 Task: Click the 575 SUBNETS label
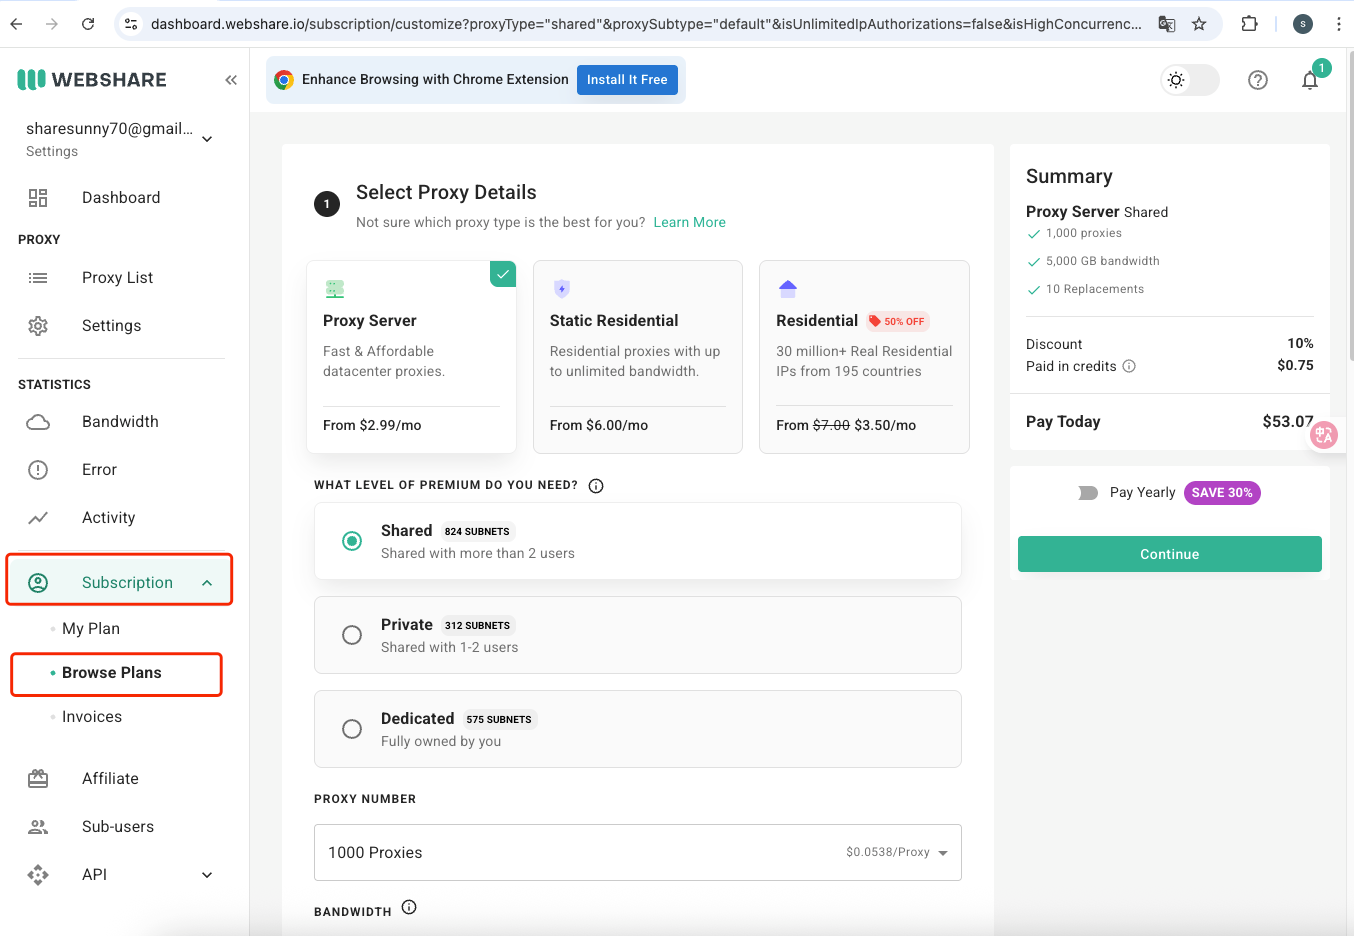tap(499, 719)
